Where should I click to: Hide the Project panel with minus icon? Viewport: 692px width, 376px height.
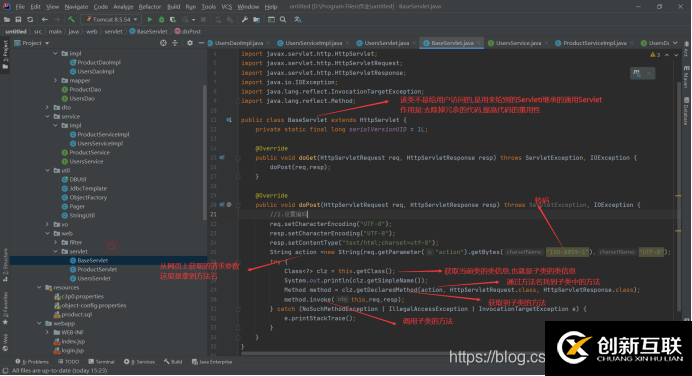201,43
